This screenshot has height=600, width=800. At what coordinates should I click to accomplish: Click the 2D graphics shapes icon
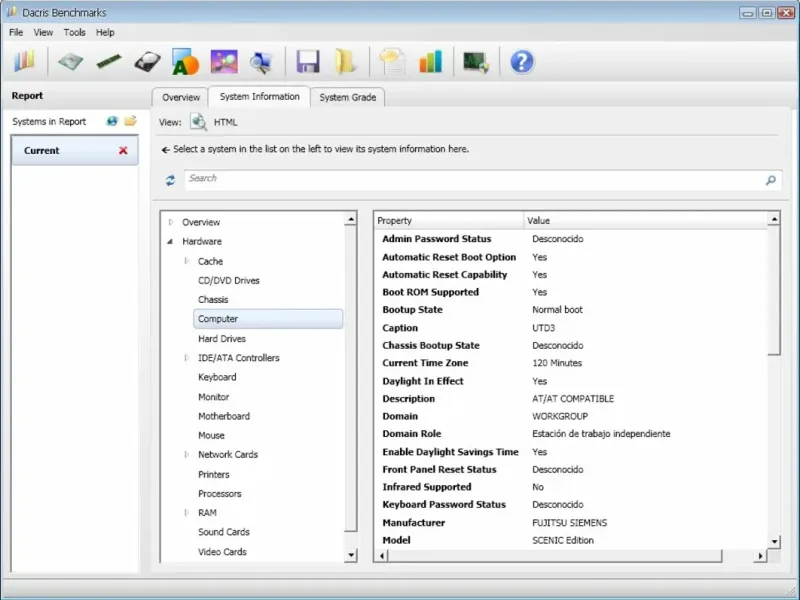pos(185,62)
